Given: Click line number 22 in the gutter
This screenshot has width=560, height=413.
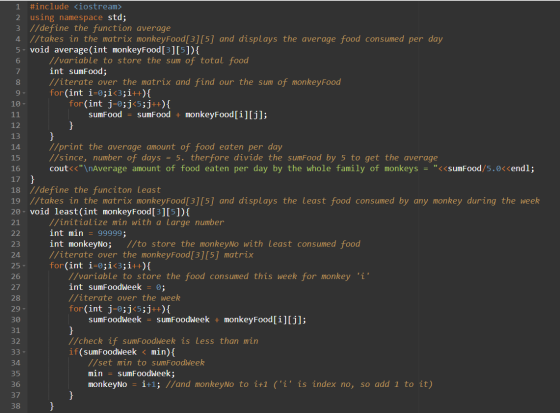Looking at the screenshot, I should point(16,233).
